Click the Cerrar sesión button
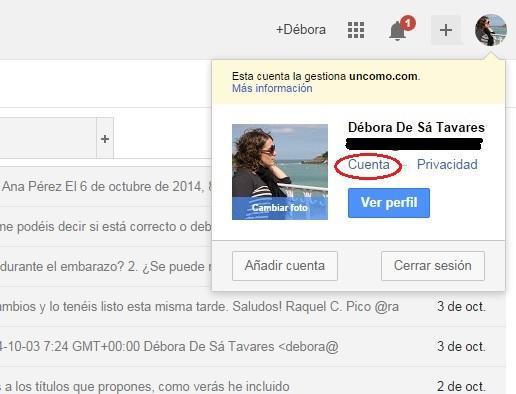 [x=433, y=266]
